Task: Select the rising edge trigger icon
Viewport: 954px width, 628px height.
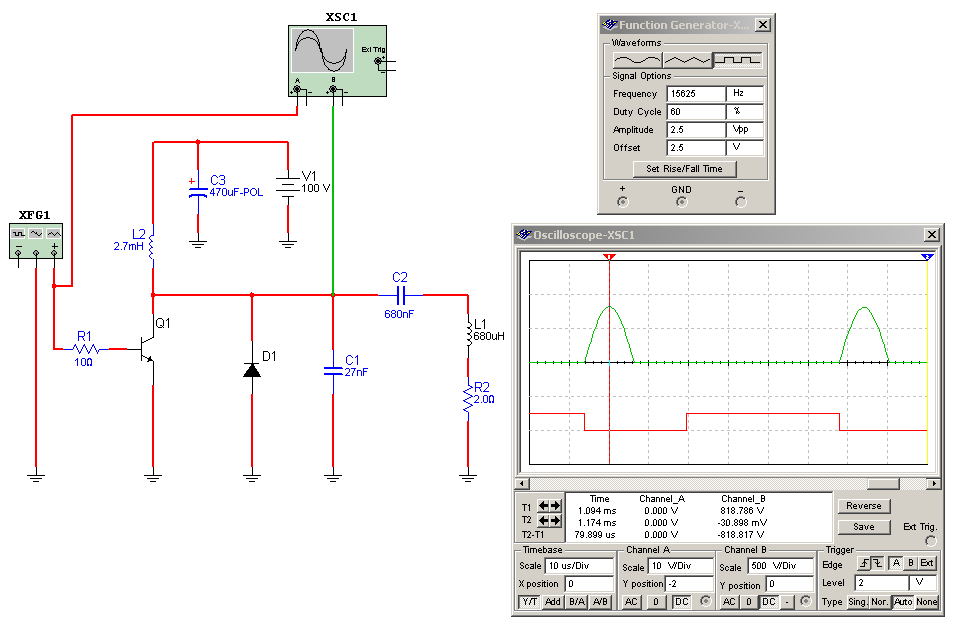Action: [864, 563]
